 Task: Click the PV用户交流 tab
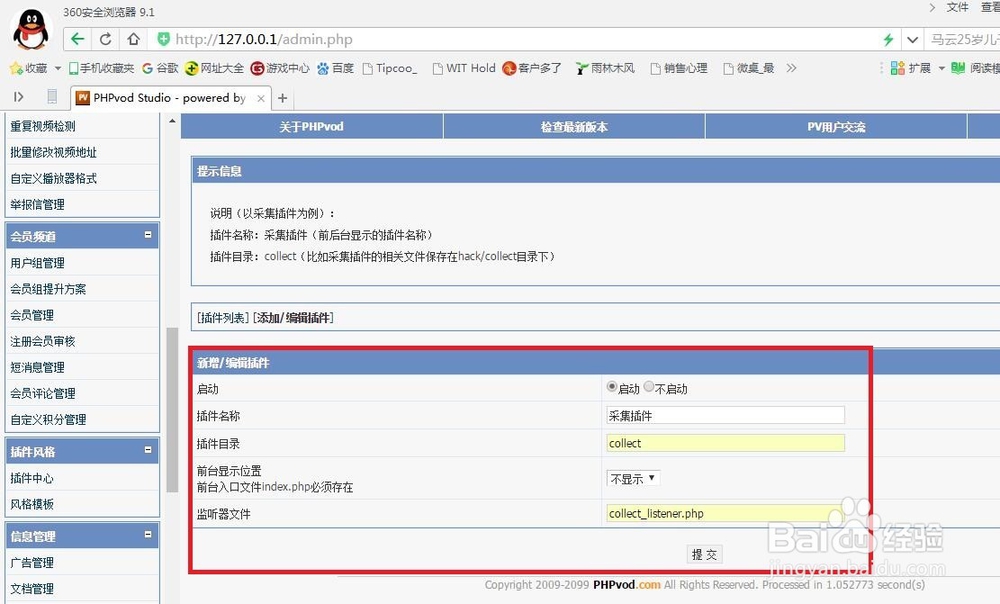(836, 126)
